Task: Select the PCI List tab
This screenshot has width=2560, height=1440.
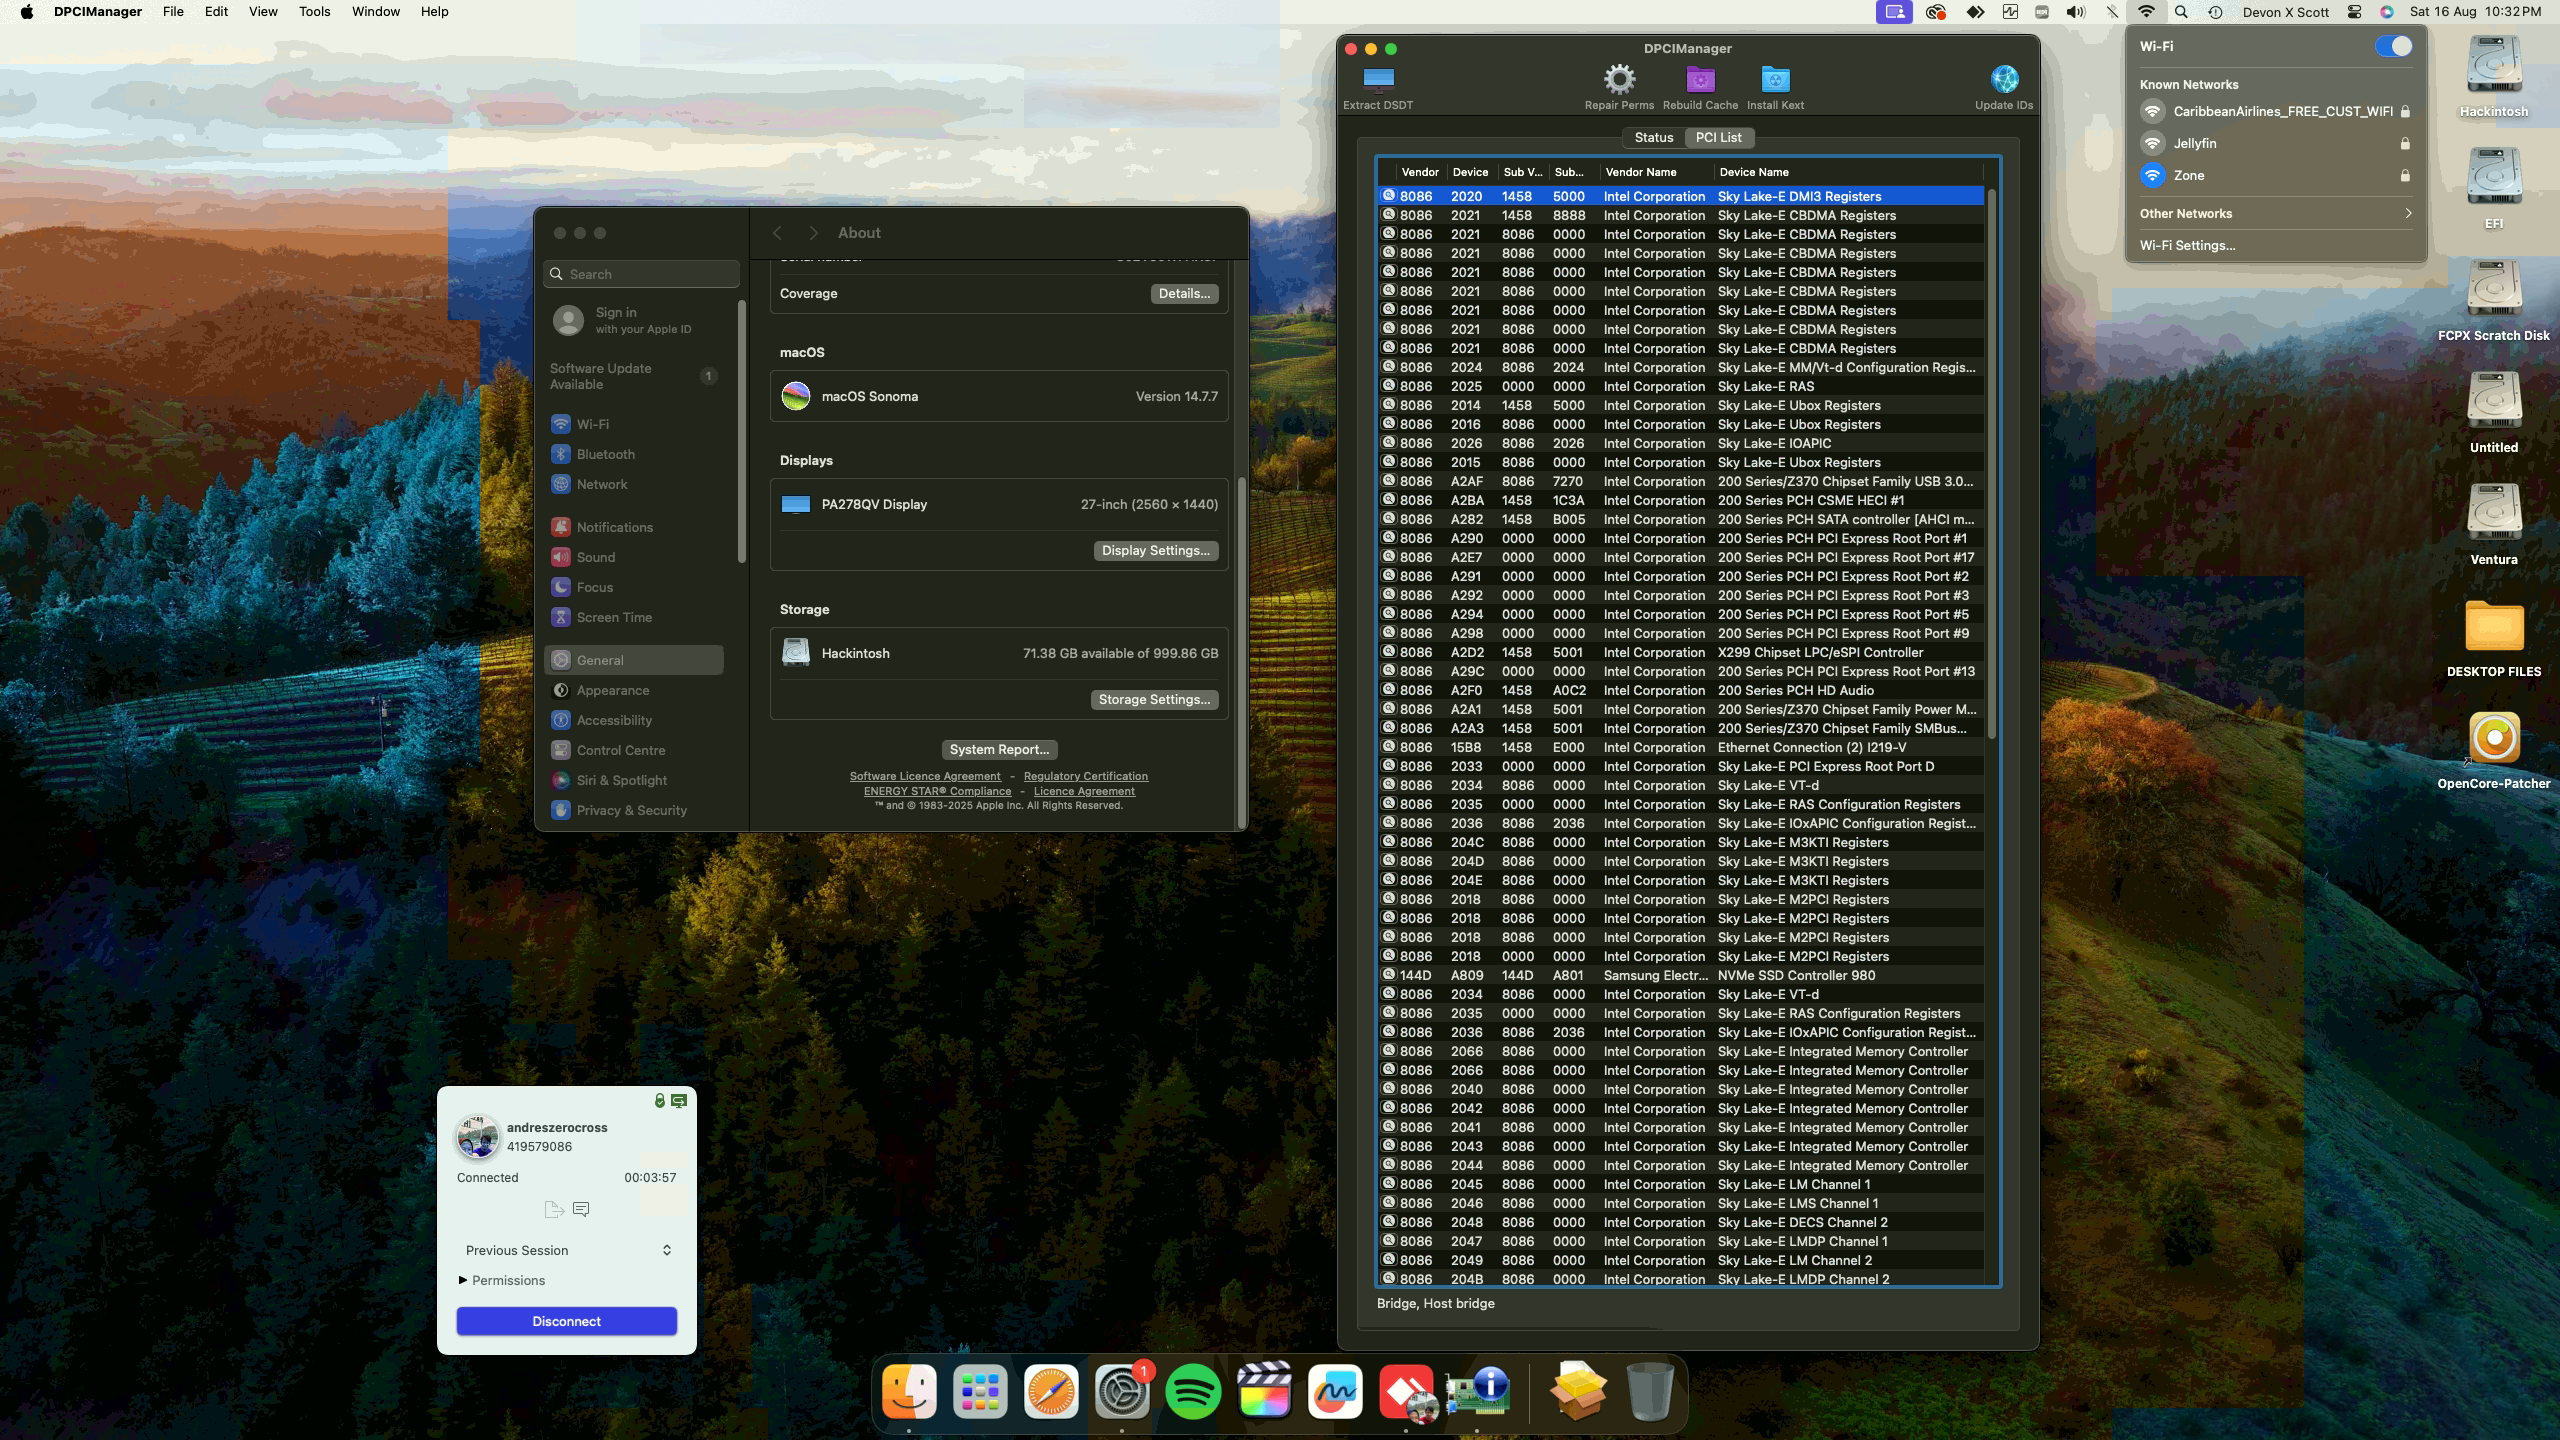Action: [1718, 137]
